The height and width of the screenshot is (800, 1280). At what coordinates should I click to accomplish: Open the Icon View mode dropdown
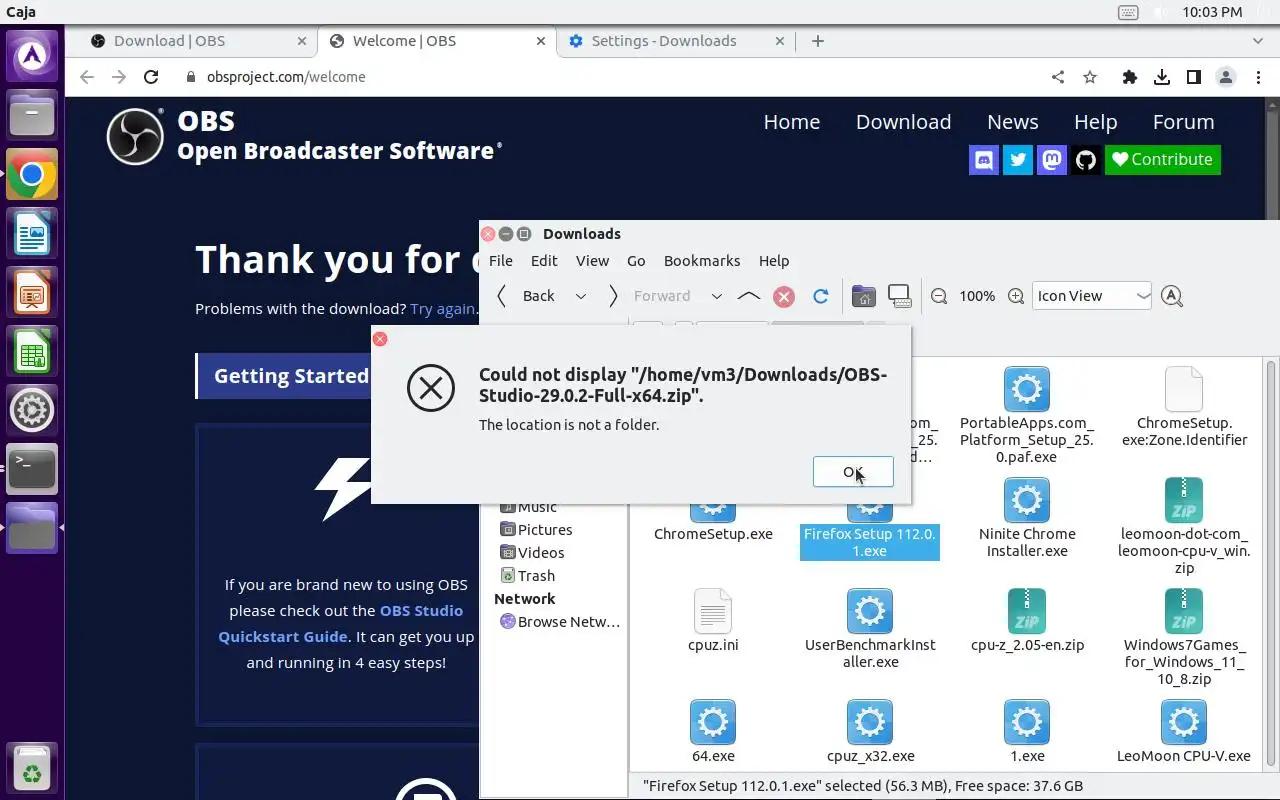1092,296
